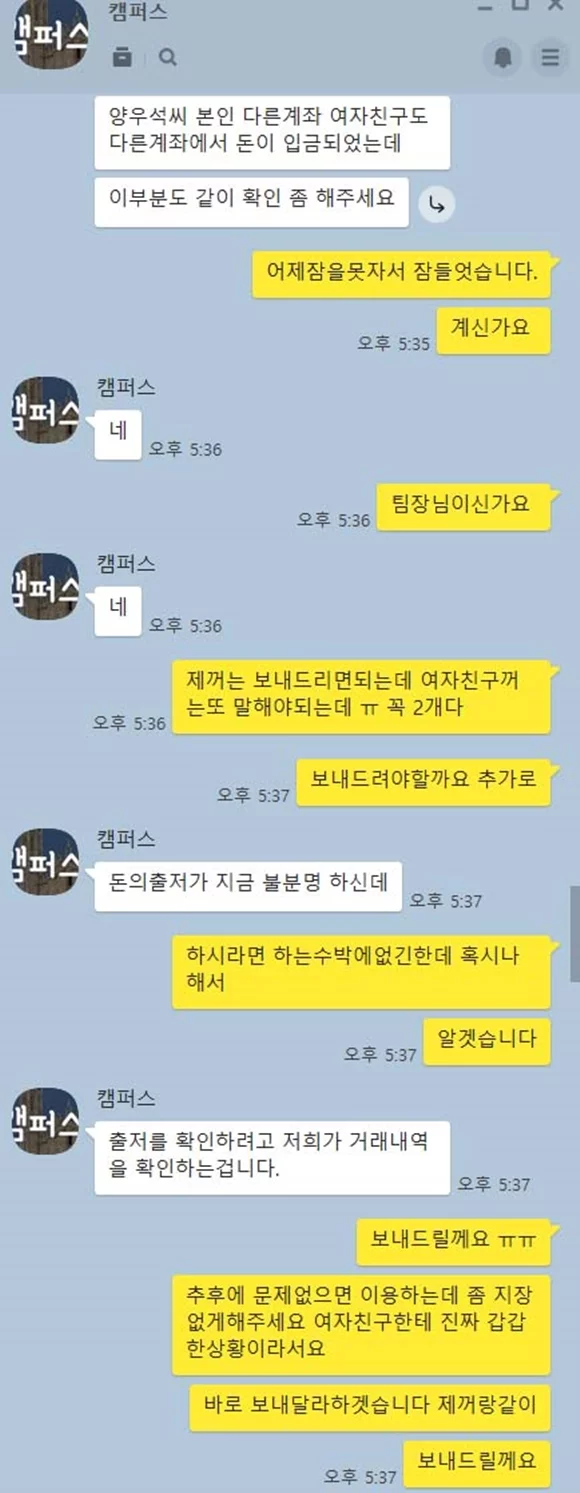The image size is (580, 1493).
Task: Click the chat room title 캠퍼스
Action: tap(137, 13)
